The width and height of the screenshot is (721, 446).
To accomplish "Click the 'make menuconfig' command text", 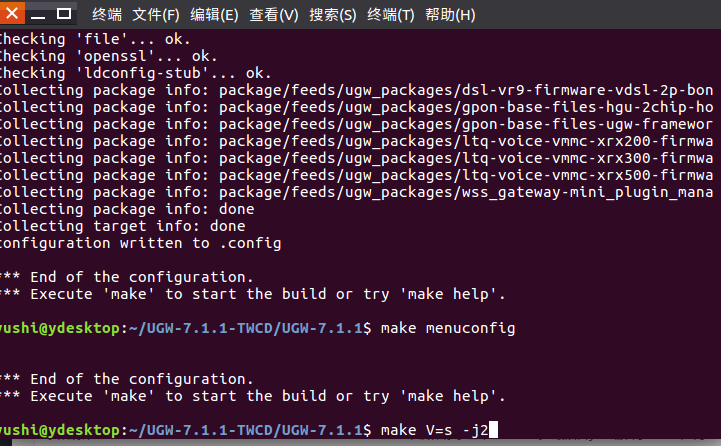I will (x=448, y=328).
